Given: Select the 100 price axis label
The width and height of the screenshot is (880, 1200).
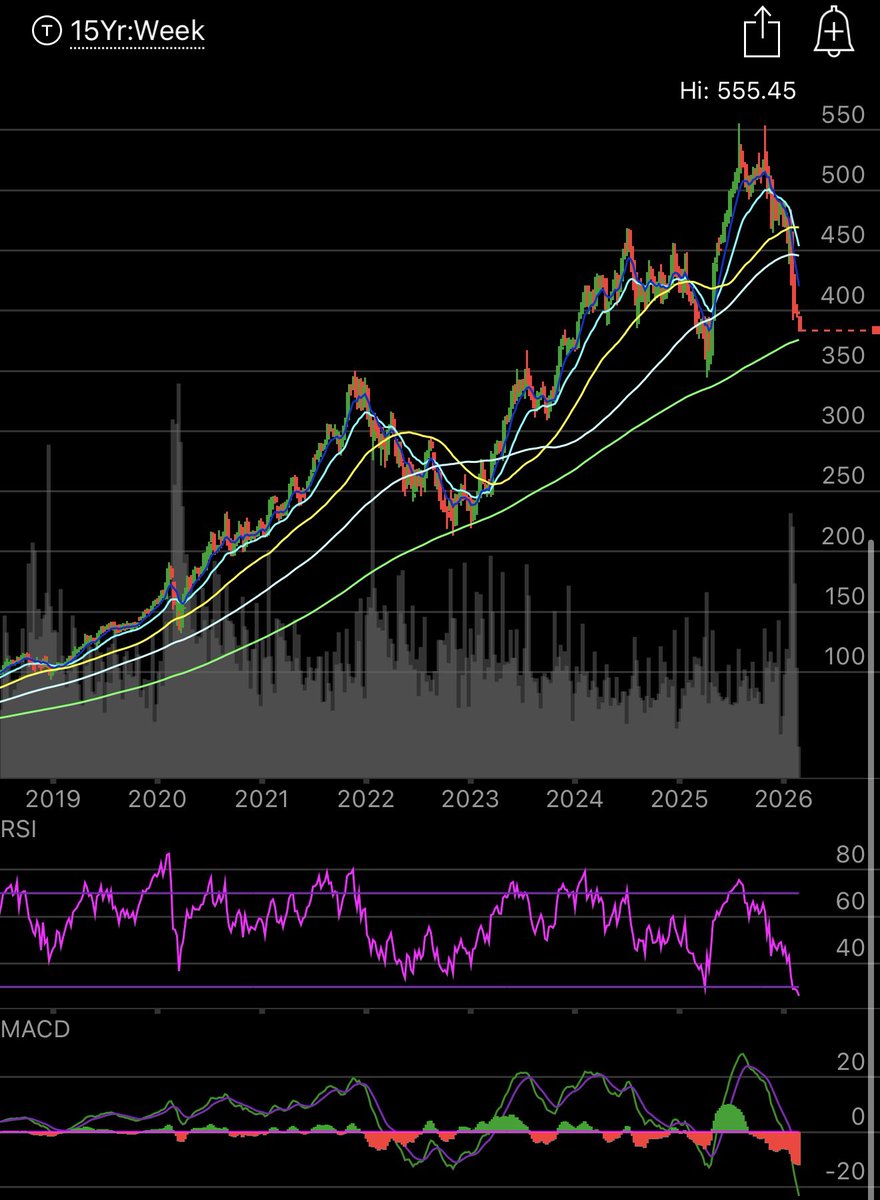Looking at the screenshot, I should point(842,657).
